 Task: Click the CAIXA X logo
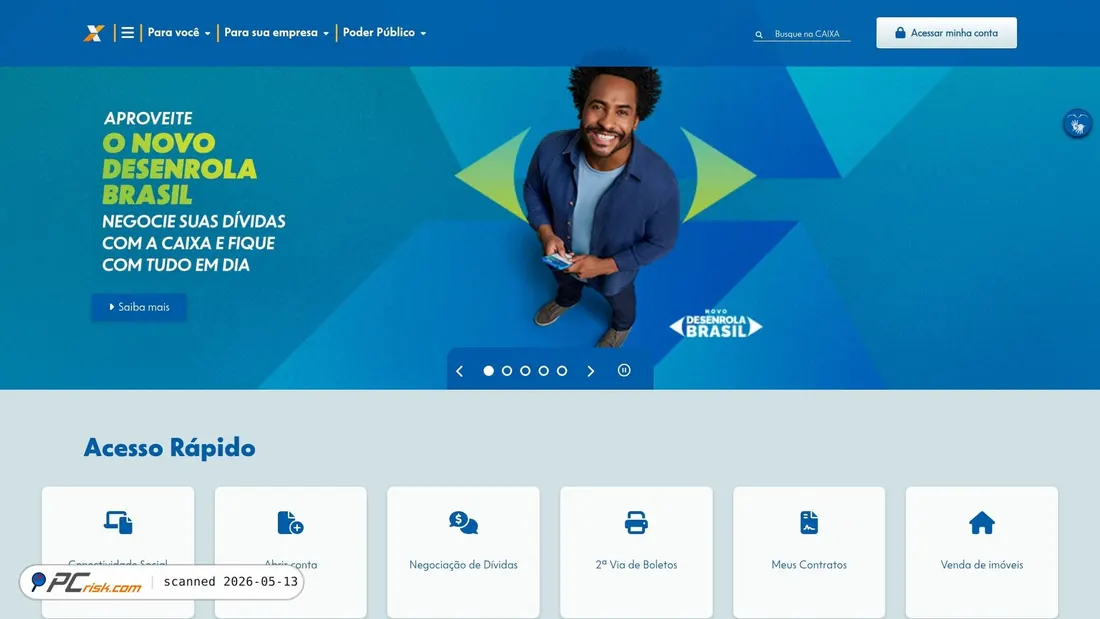tap(94, 33)
